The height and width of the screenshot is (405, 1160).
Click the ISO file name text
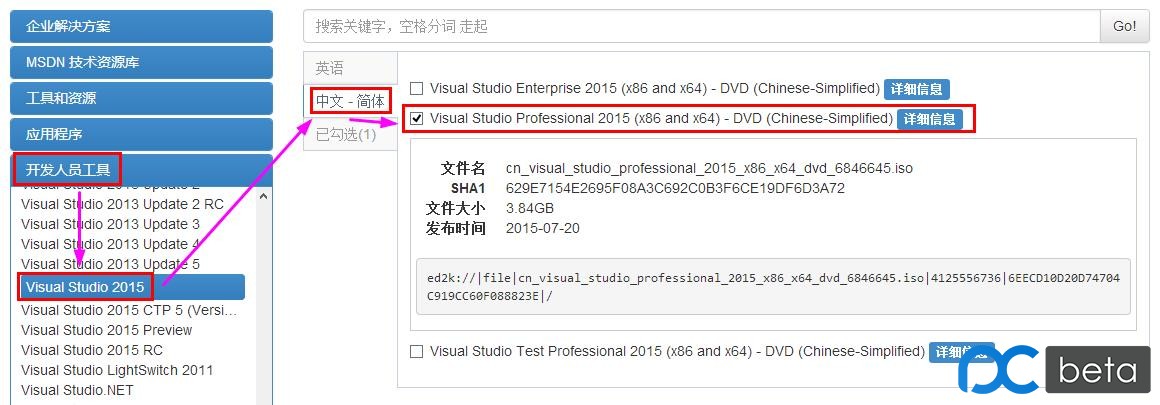click(709, 169)
